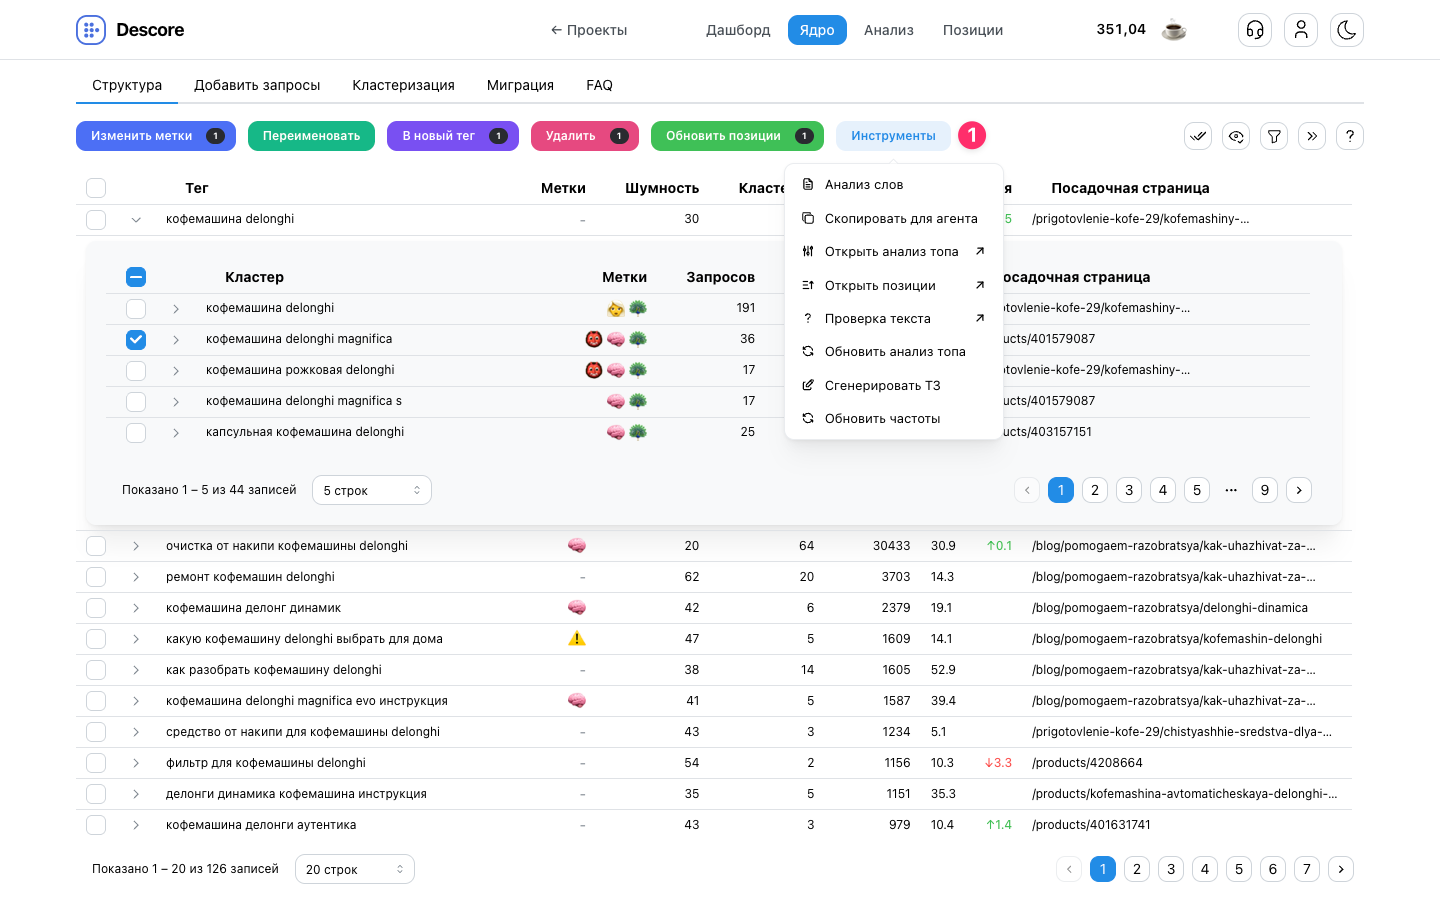Go back via '← Проекты' link
Image resolution: width=1440 pixels, height=900 pixels.
(x=589, y=30)
